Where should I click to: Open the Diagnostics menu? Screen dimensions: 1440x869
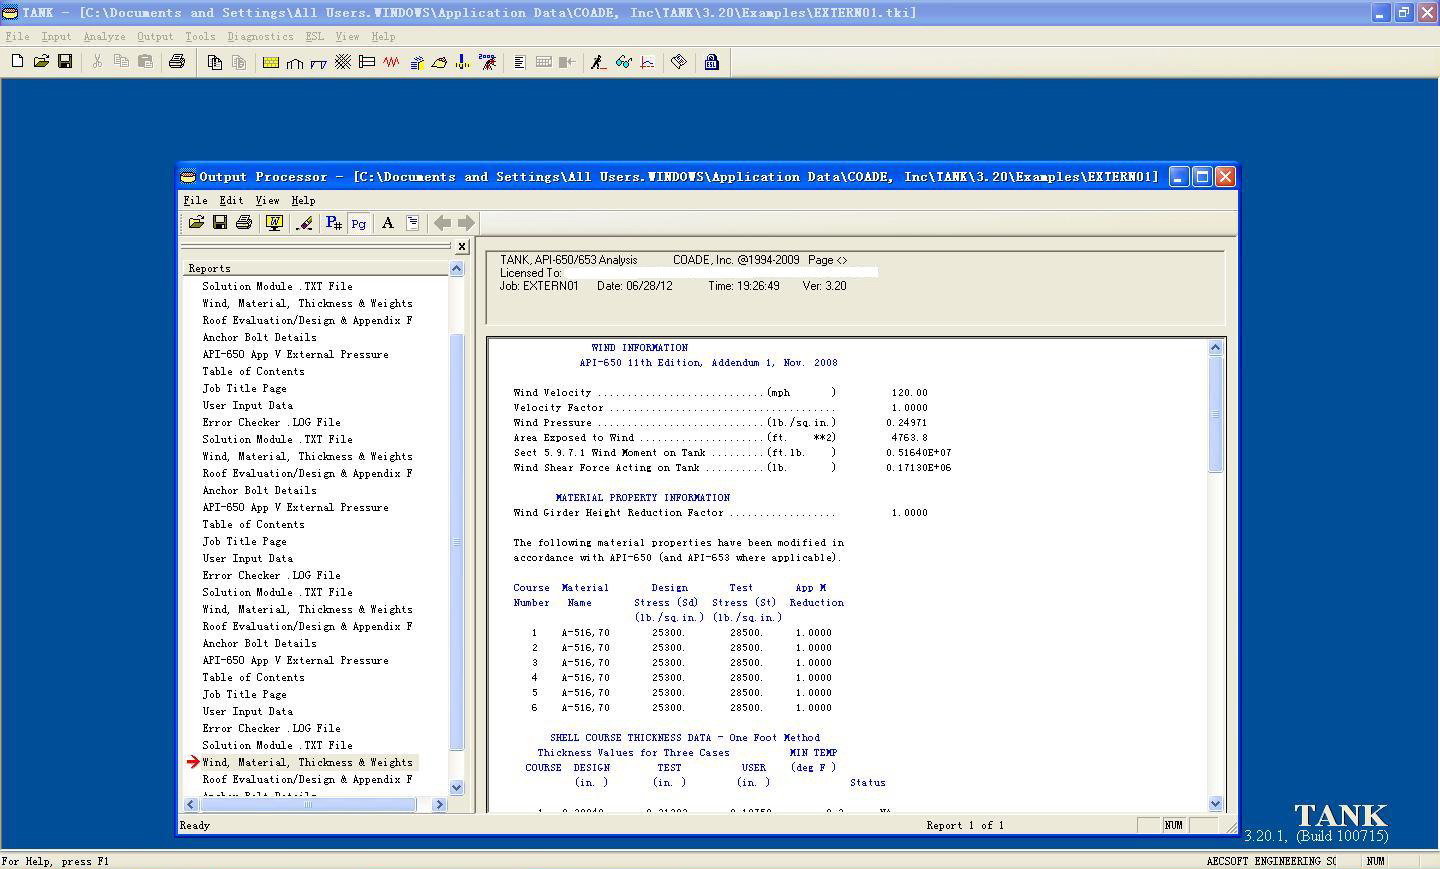click(260, 36)
